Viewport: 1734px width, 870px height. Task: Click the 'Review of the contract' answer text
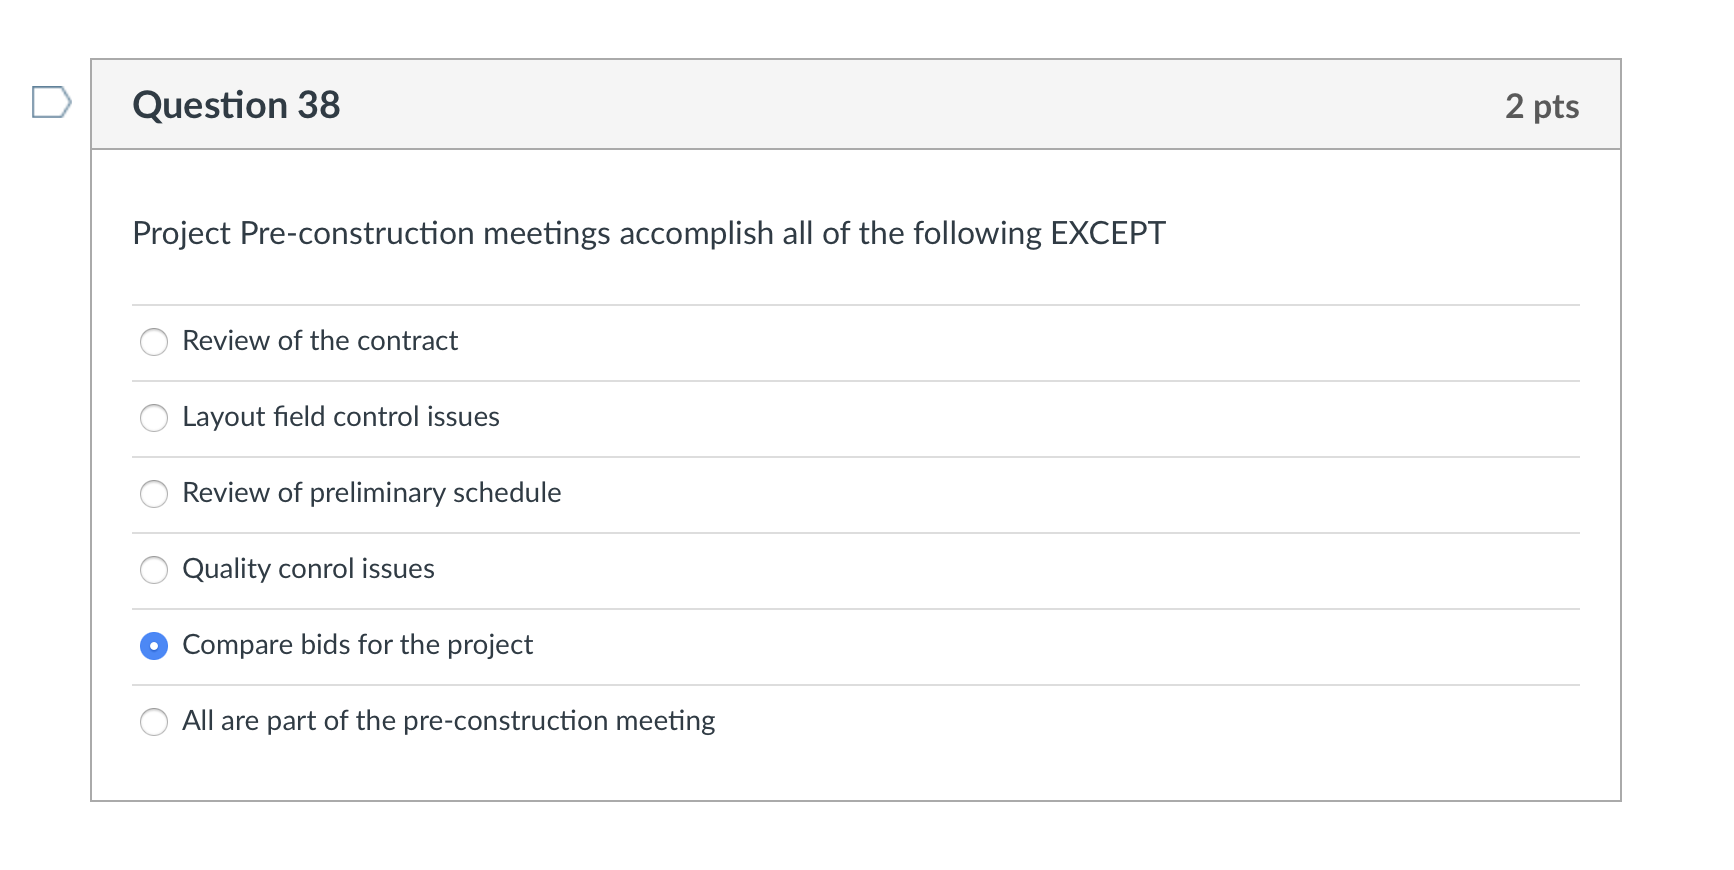(x=320, y=341)
